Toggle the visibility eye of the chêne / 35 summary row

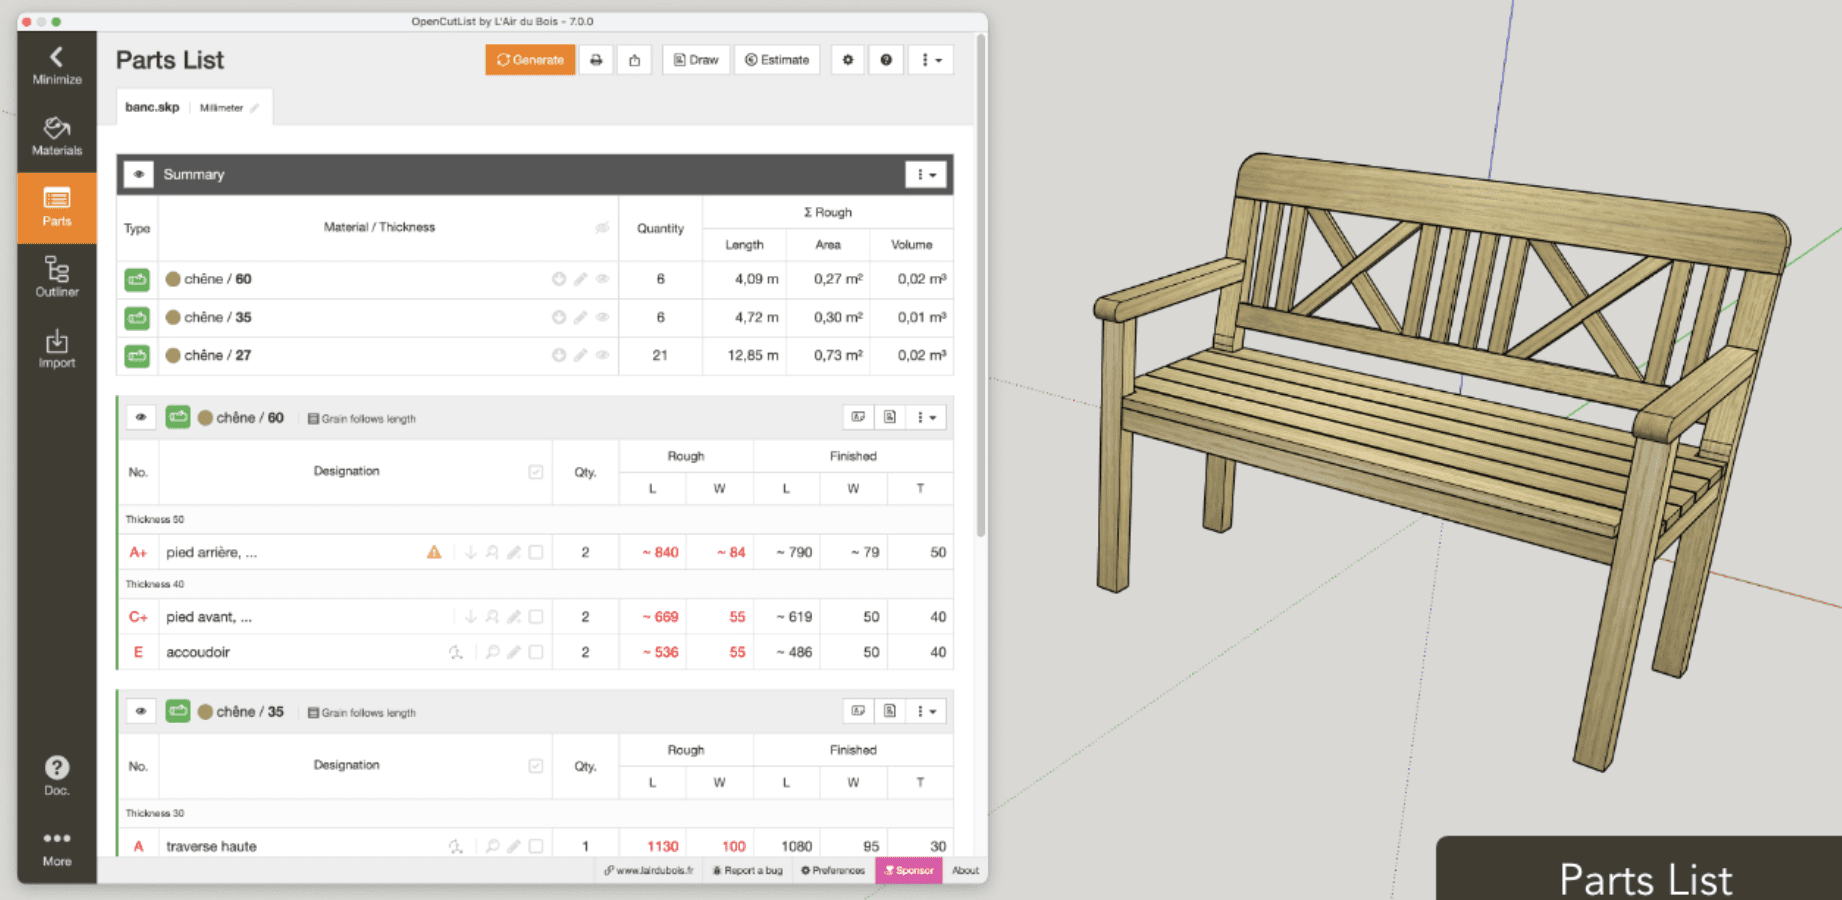click(x=602, y=317)
